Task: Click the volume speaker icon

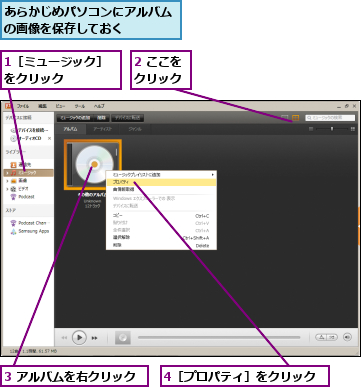Action: pos(347,337)
